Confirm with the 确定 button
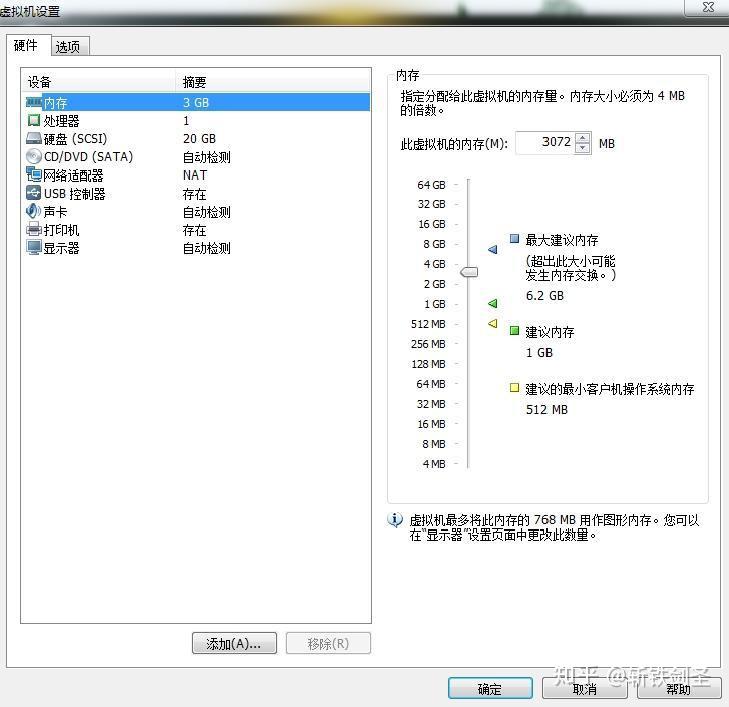The height and width of the screenshot is (707, 729). [490, 688]
